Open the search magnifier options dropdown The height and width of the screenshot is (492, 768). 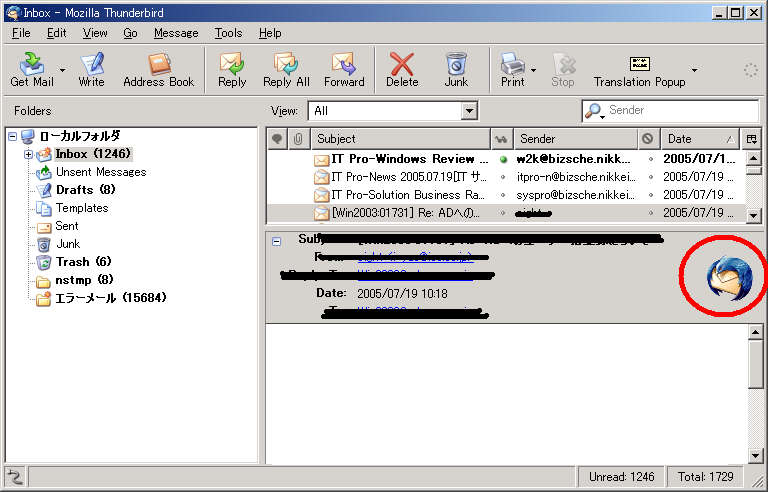click(594, 111)
